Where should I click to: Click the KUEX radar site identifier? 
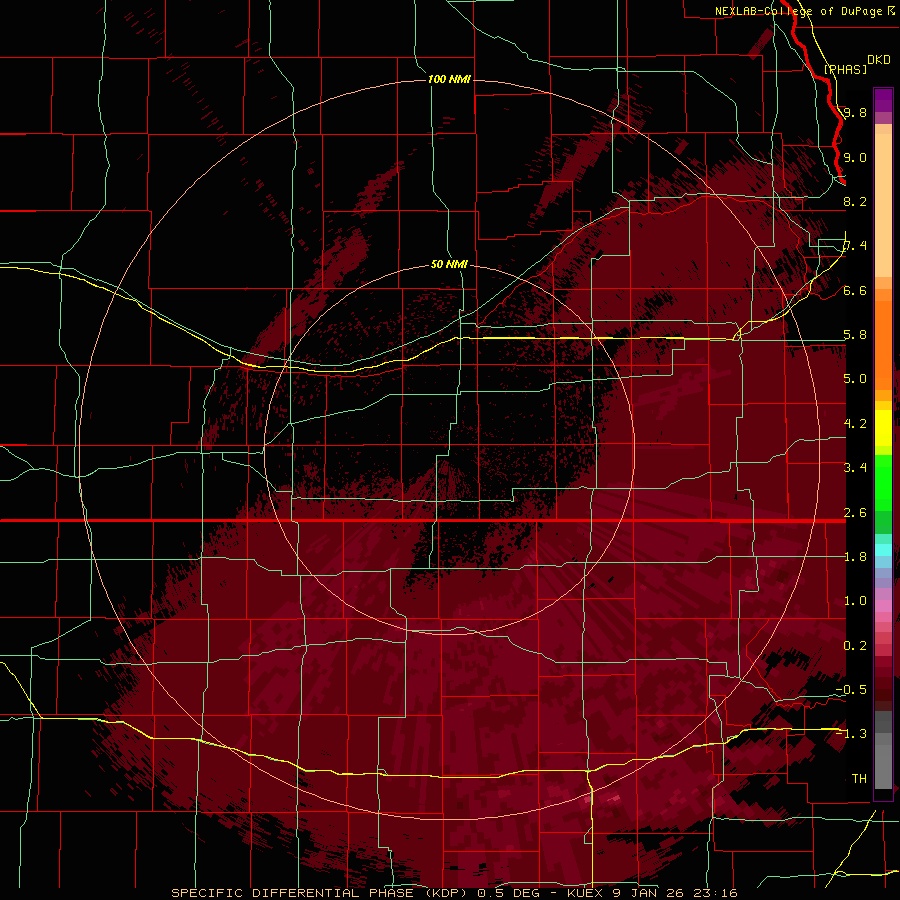click(585, 893)
